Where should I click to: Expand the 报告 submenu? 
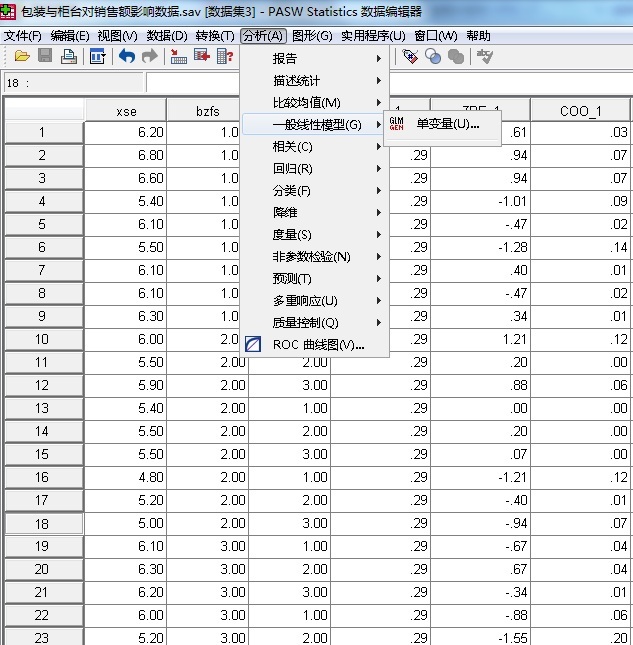tap(314, 58)
